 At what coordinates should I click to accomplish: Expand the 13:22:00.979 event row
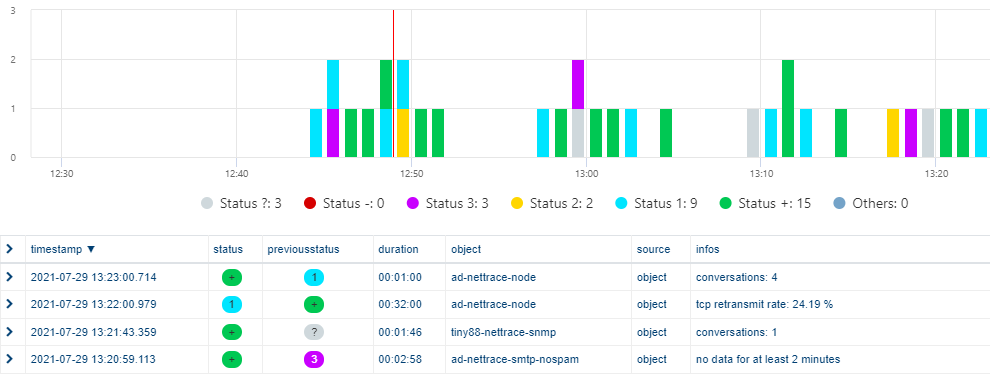pos(9,304)
